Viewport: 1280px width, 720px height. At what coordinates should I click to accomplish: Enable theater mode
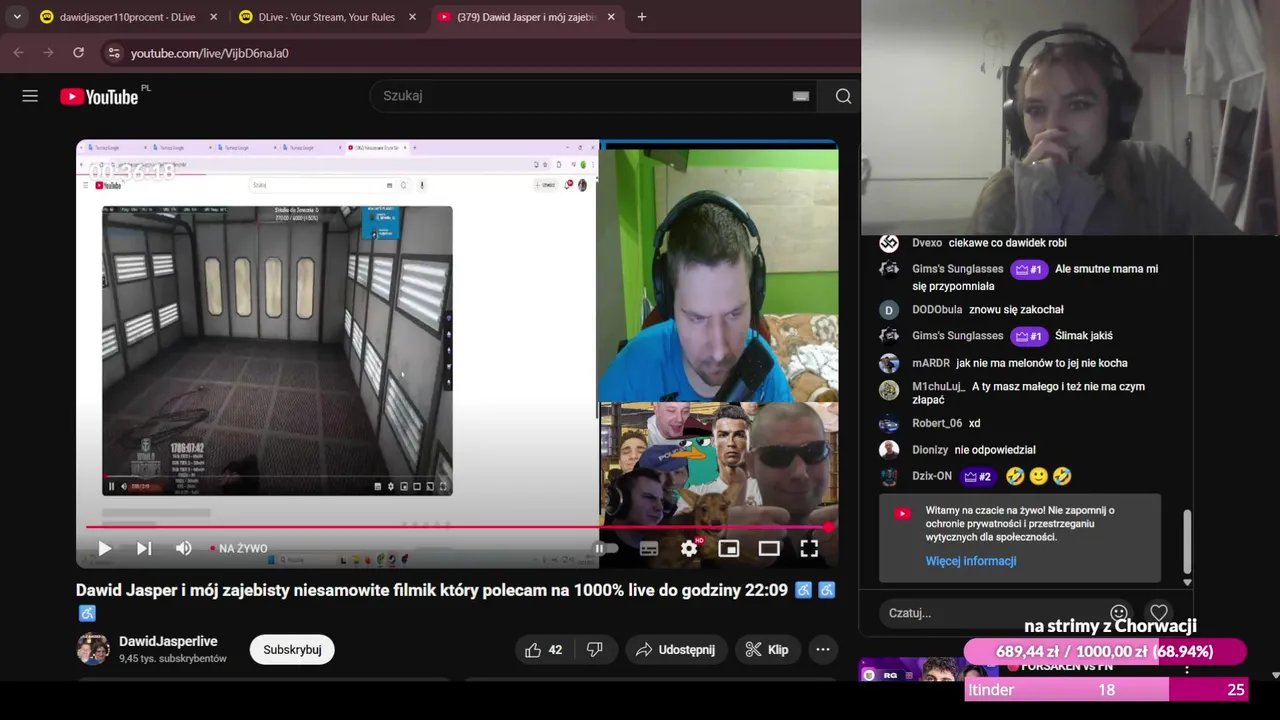tap(769, 548)
